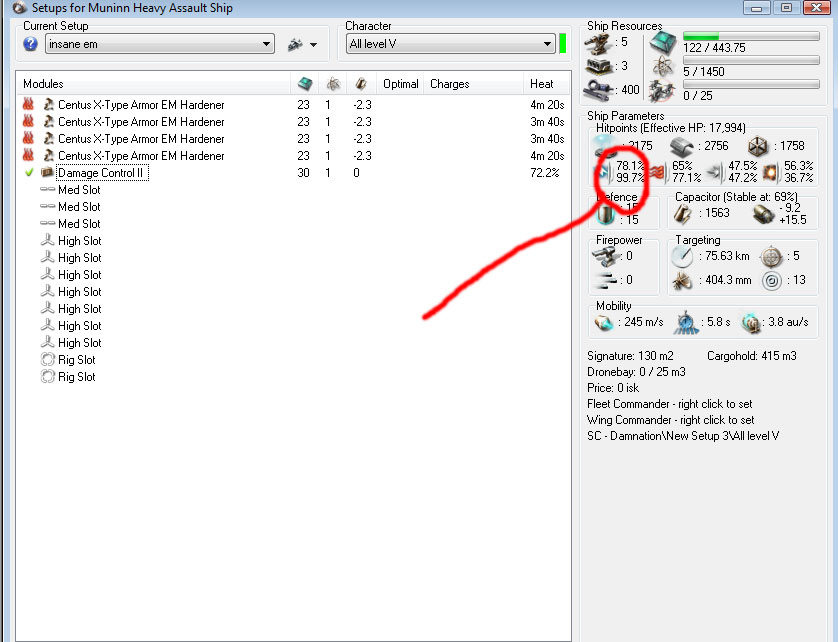Viewport: 838px width, 642px height.
Task: Click the Optimal column header
Action: [400, 84]
